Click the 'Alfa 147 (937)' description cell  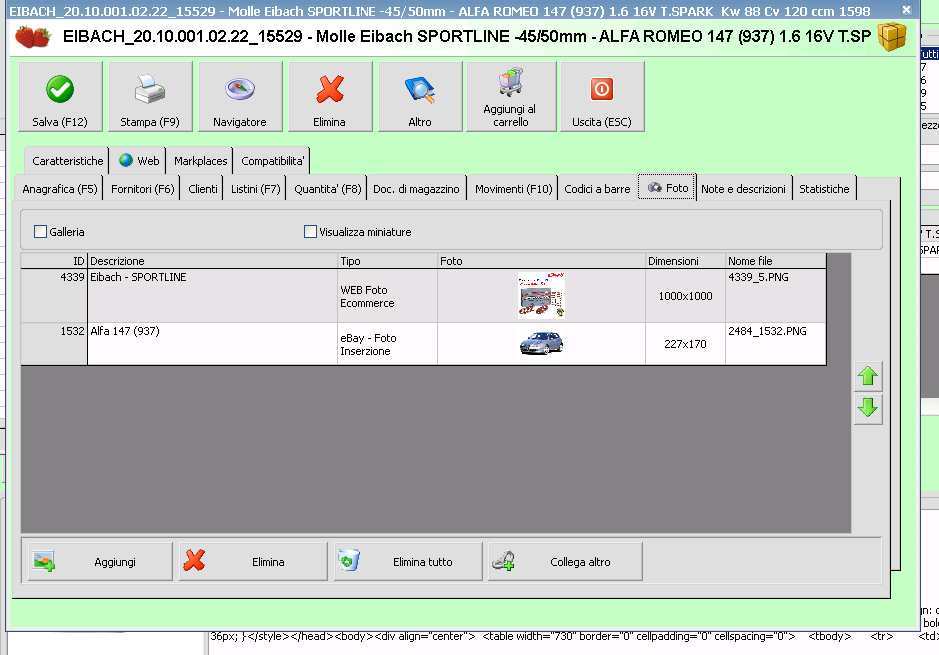pyautogui.click(x=213, y=344)
